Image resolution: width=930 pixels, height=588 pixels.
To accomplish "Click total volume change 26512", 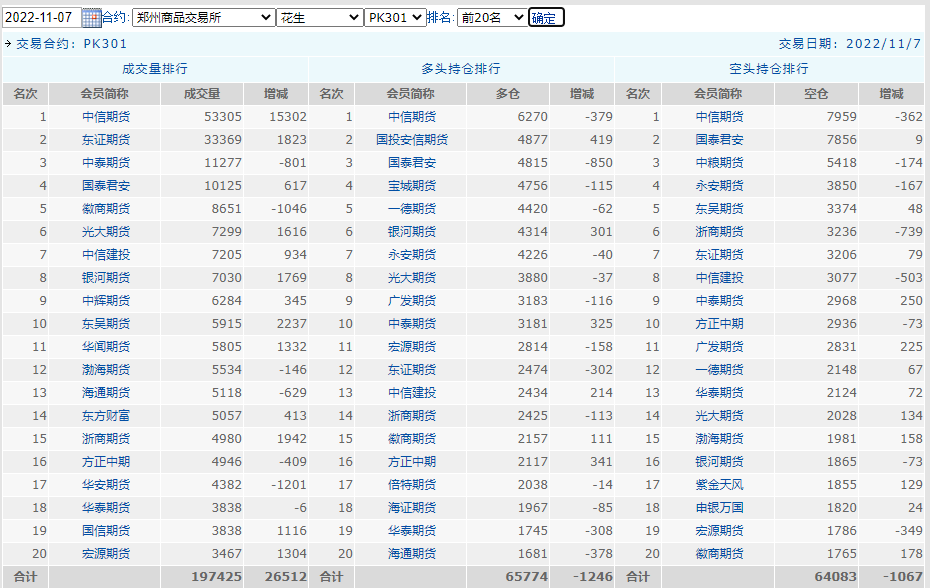I will [x=286, y=577].
